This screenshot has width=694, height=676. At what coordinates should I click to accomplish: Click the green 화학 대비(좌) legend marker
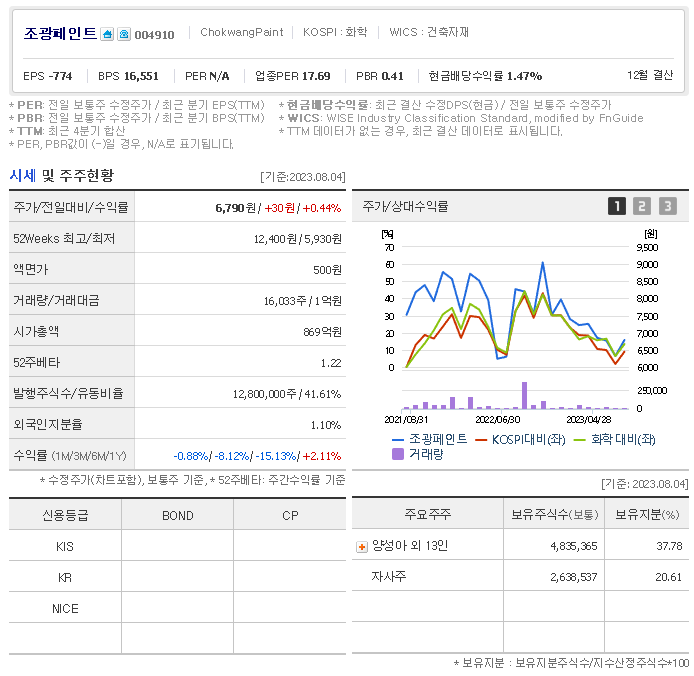(x=579, y=440)
